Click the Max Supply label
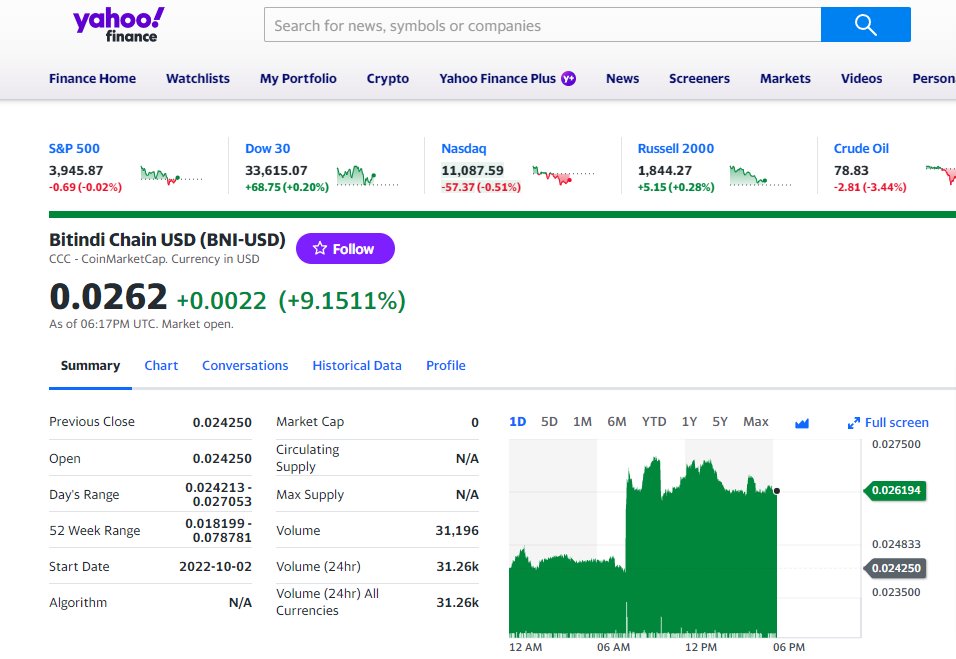 tap(310, 494)
